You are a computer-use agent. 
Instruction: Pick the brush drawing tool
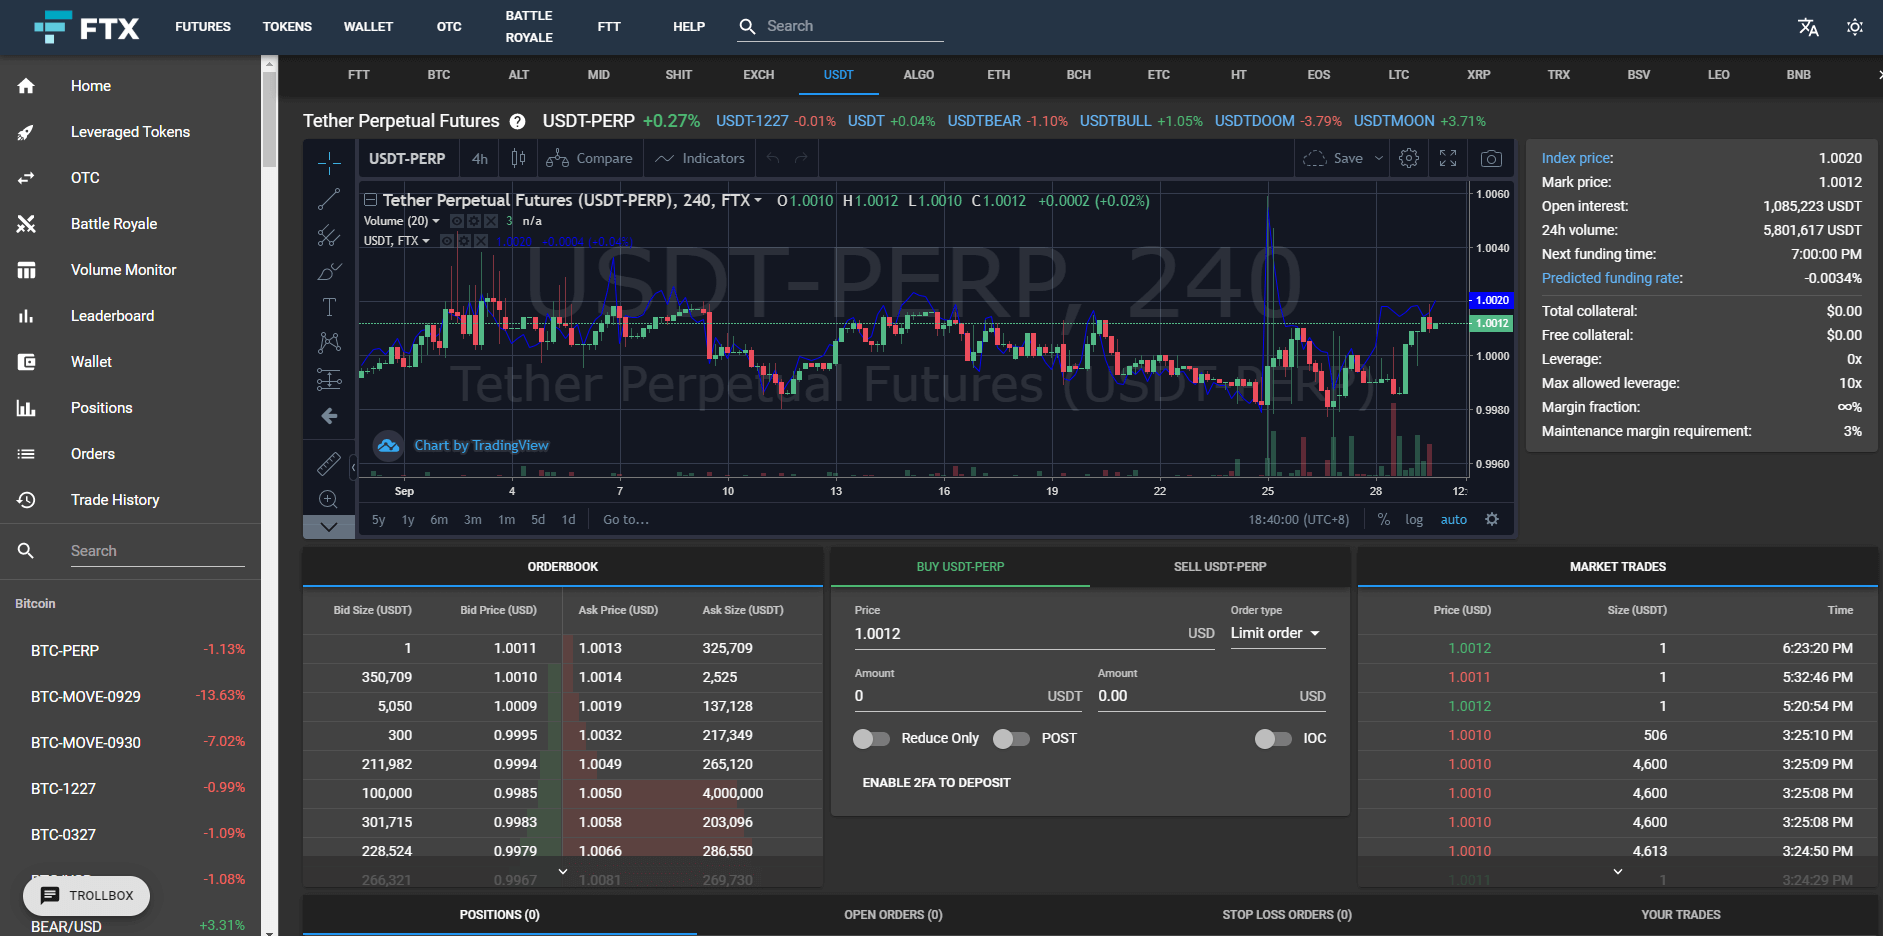pos(329,271)
